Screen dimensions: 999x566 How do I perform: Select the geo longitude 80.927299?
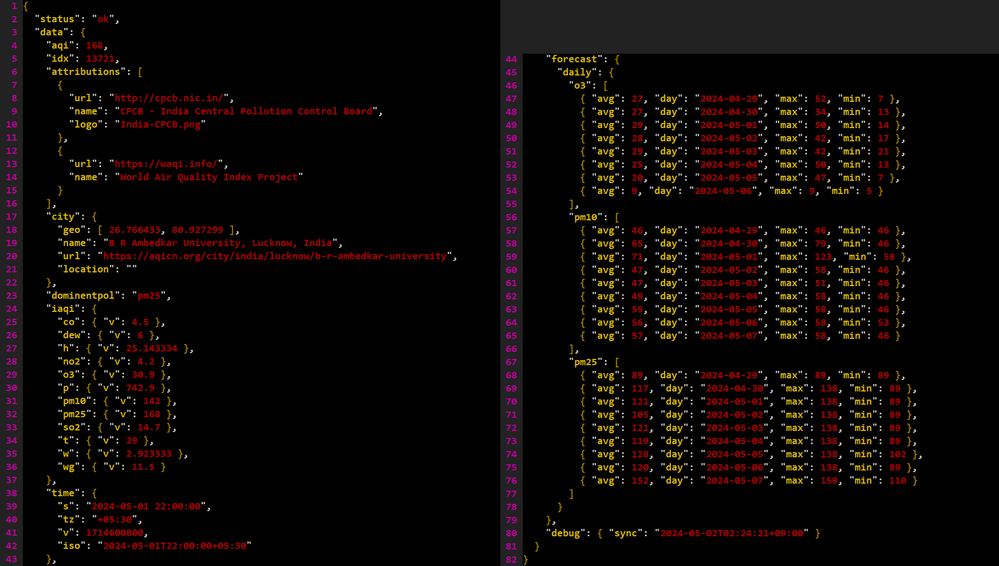coord(198,230)
